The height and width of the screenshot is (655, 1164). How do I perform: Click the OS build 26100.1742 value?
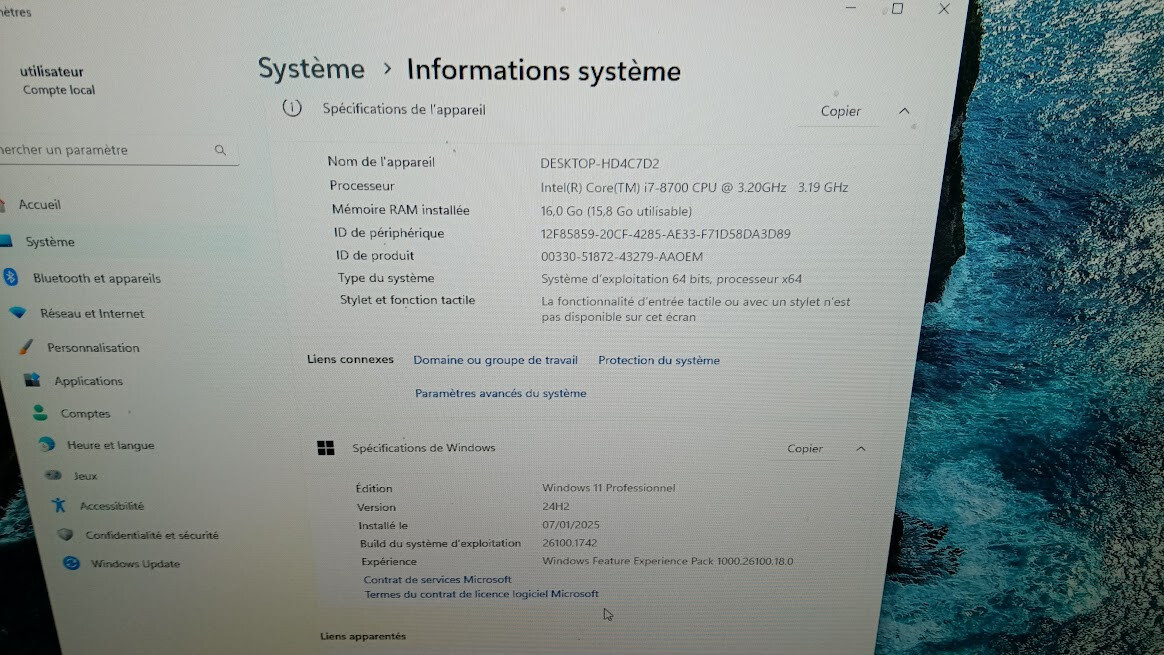(x=569, y=543)
